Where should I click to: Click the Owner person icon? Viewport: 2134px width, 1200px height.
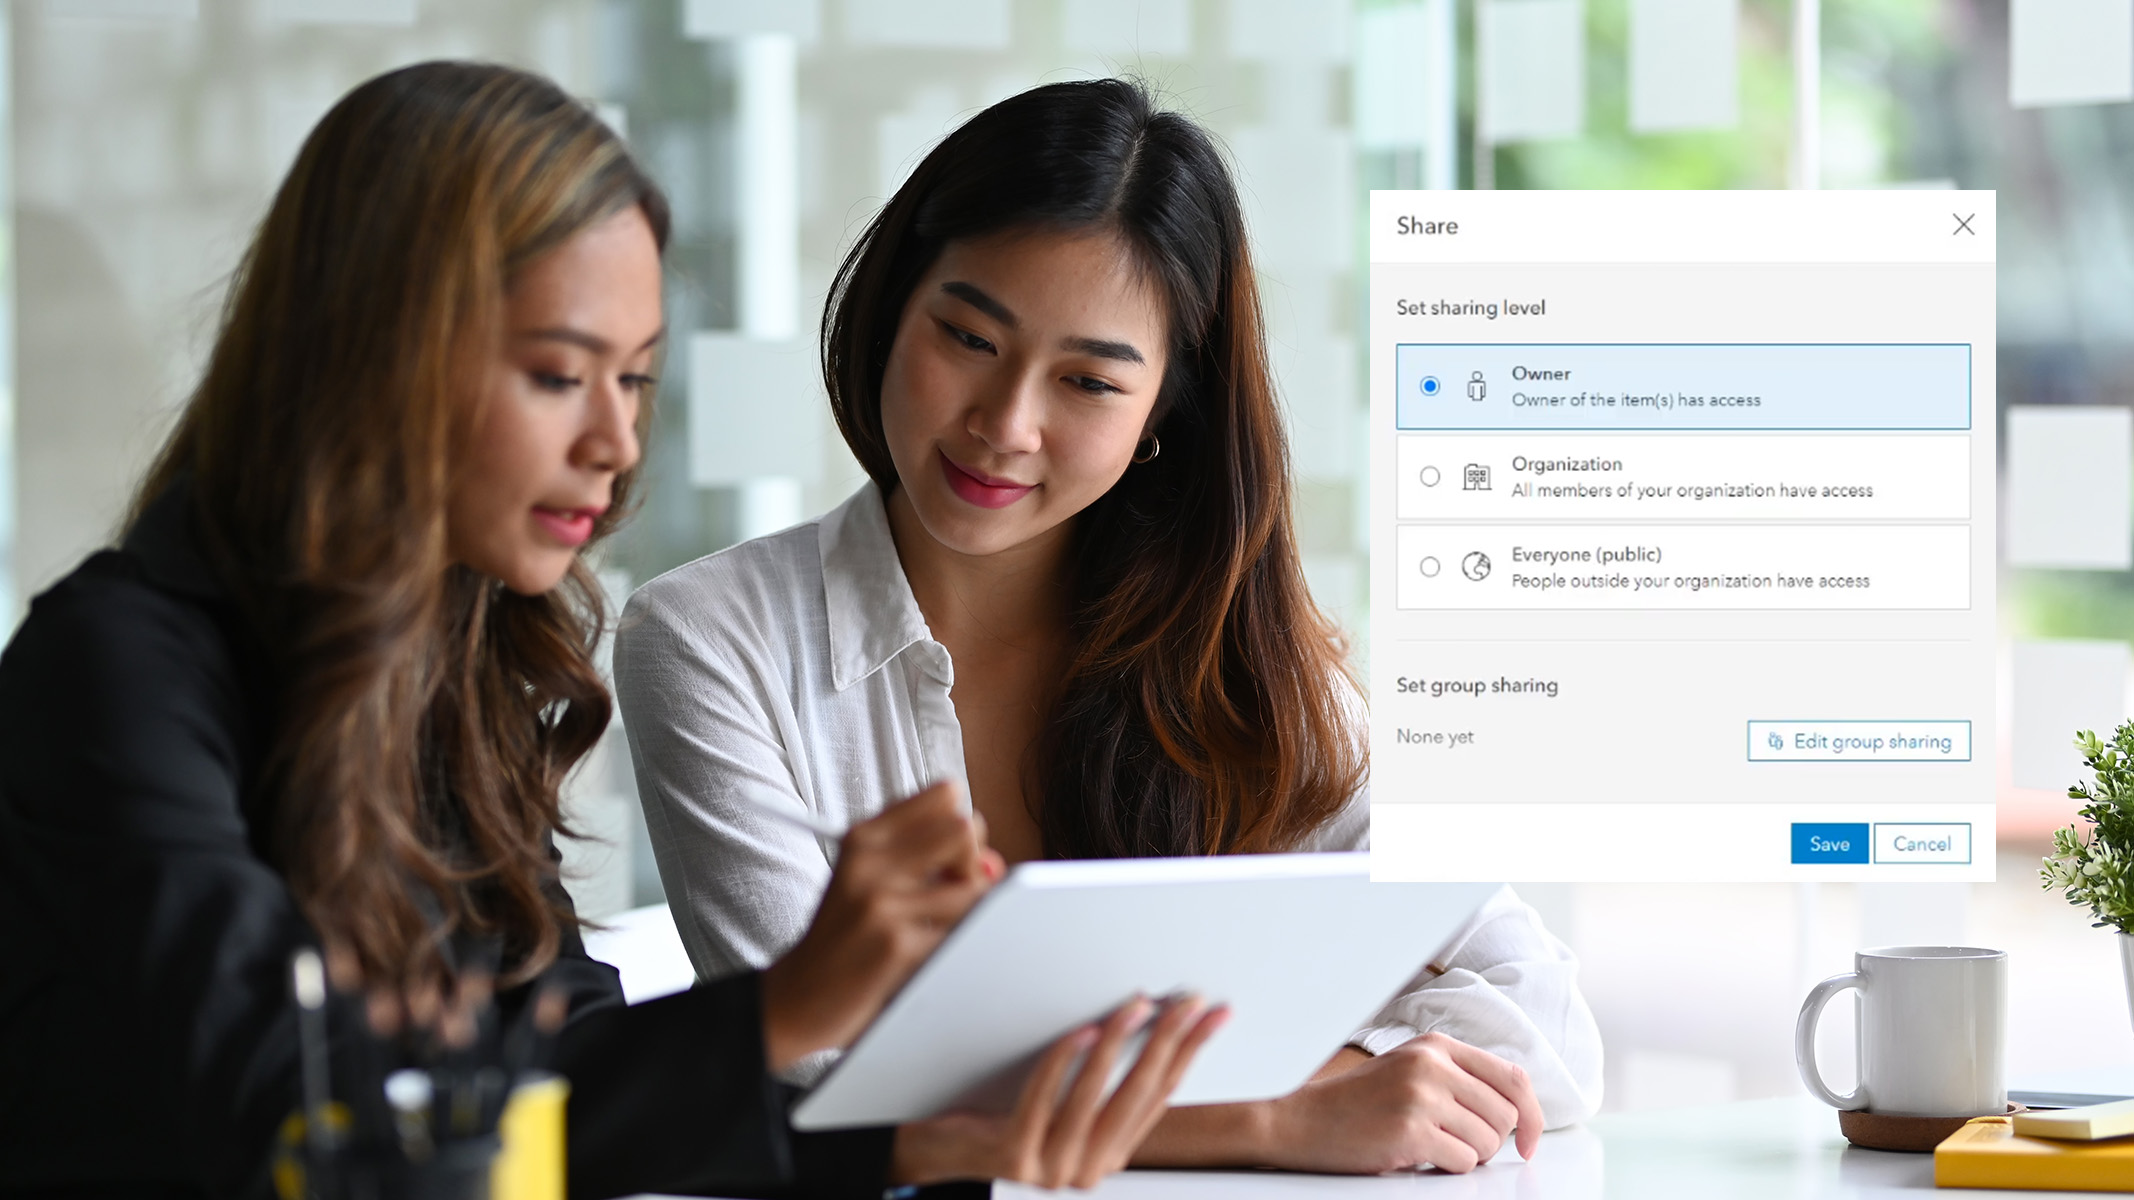point(1476,386)
